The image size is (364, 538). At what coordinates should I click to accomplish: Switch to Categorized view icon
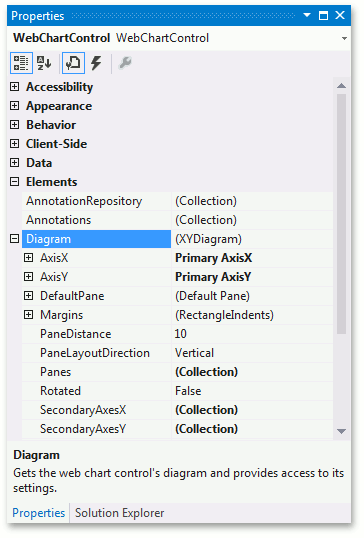21,63
